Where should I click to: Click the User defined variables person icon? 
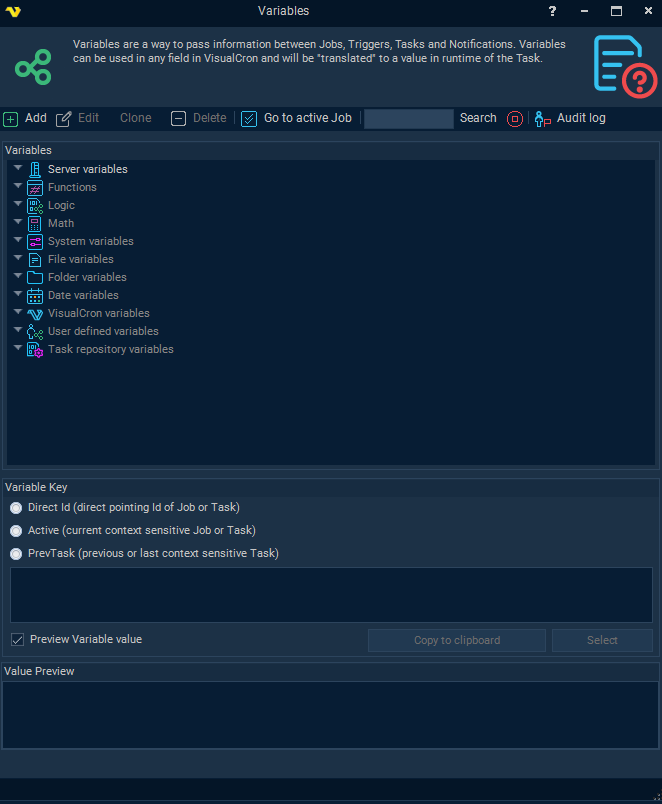35,332
